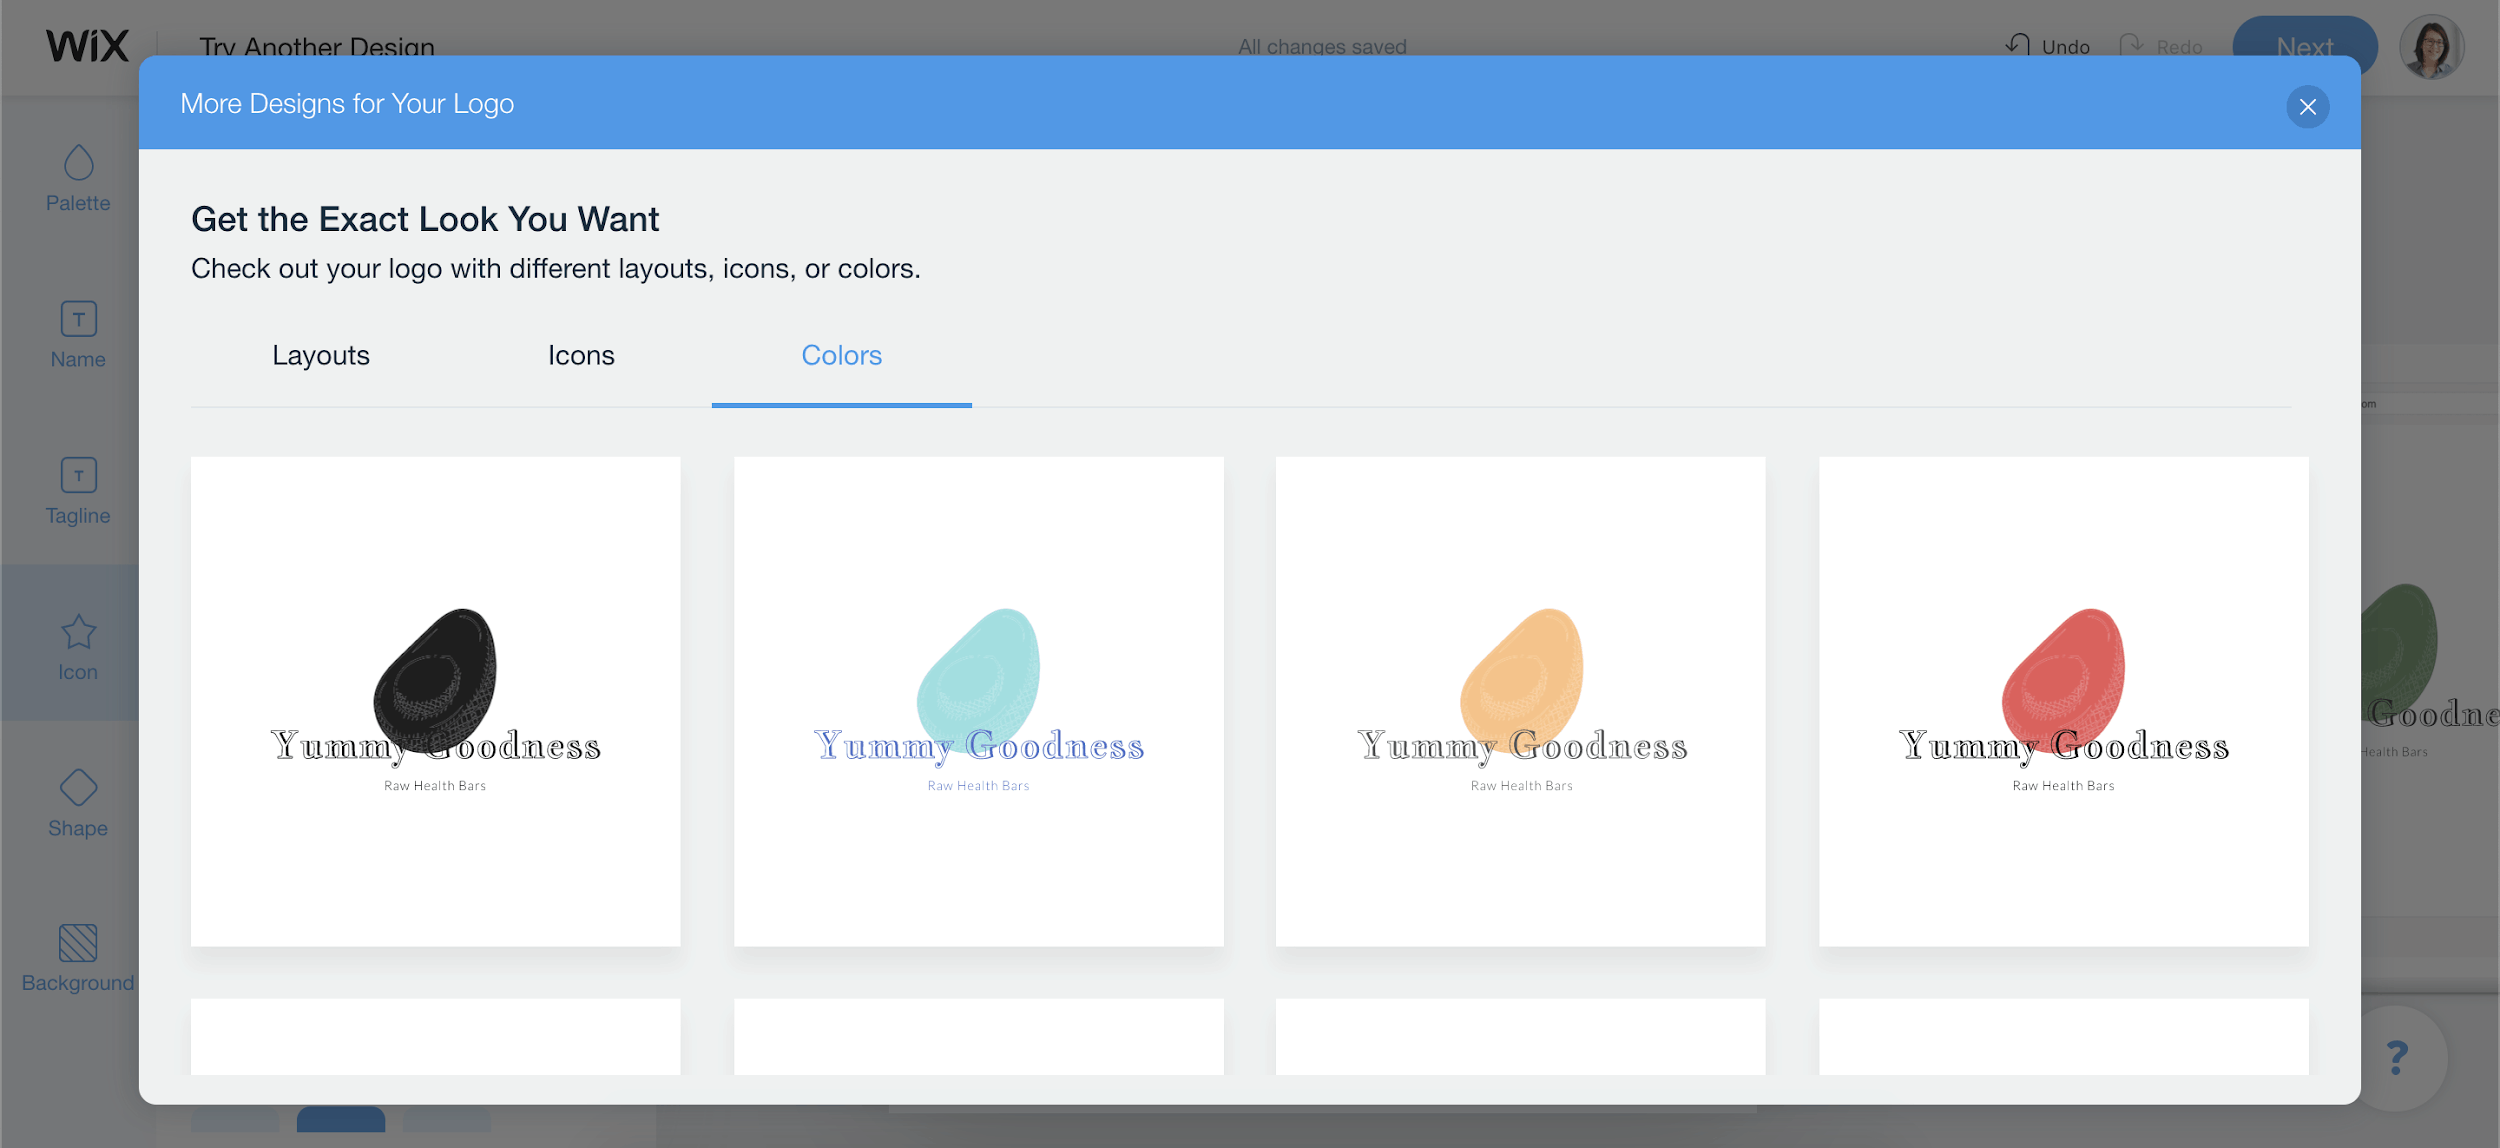Click the Wix logo in top left
The height and width of the screenshot is (1148, 2500).
[86, 45]
